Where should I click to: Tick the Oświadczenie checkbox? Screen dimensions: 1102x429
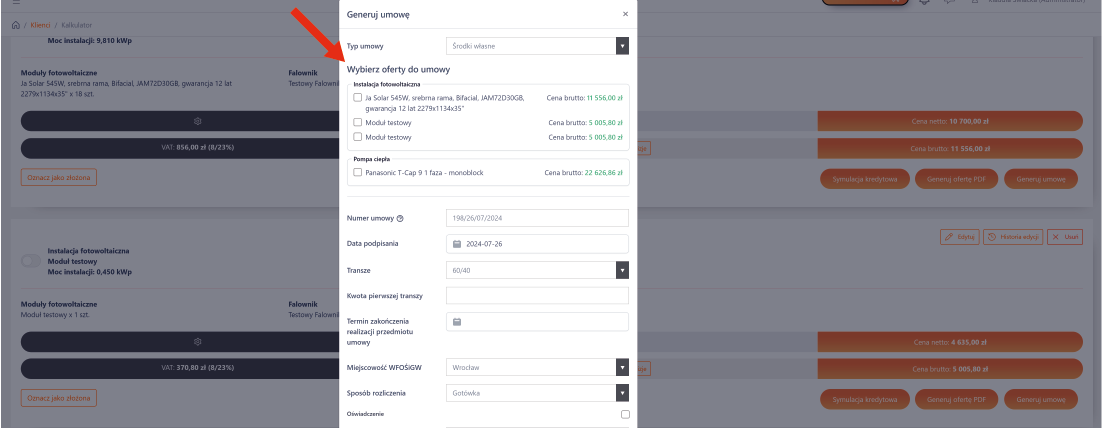(x=625, y=414)
